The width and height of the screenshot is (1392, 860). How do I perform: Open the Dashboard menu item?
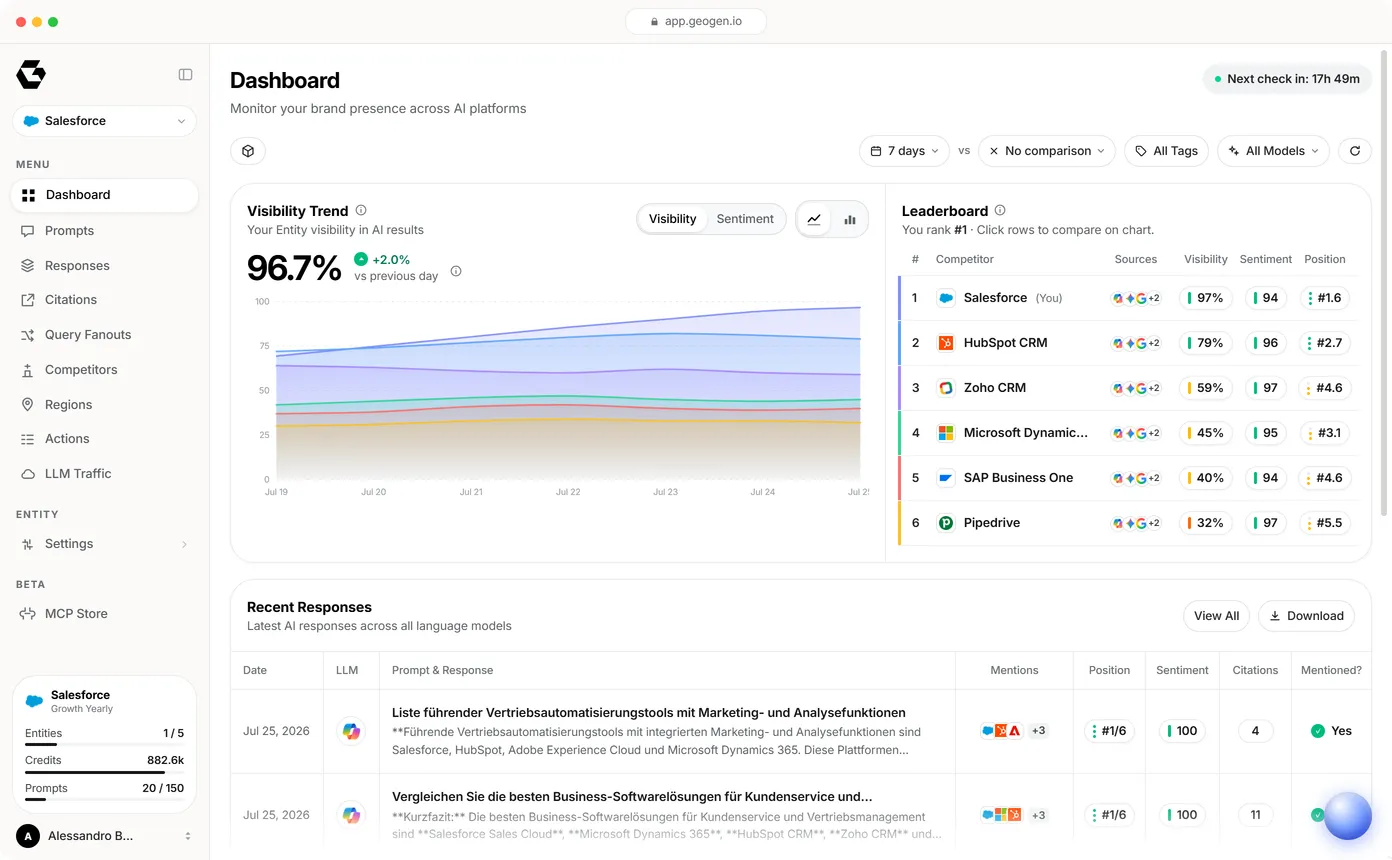[104, 195]
